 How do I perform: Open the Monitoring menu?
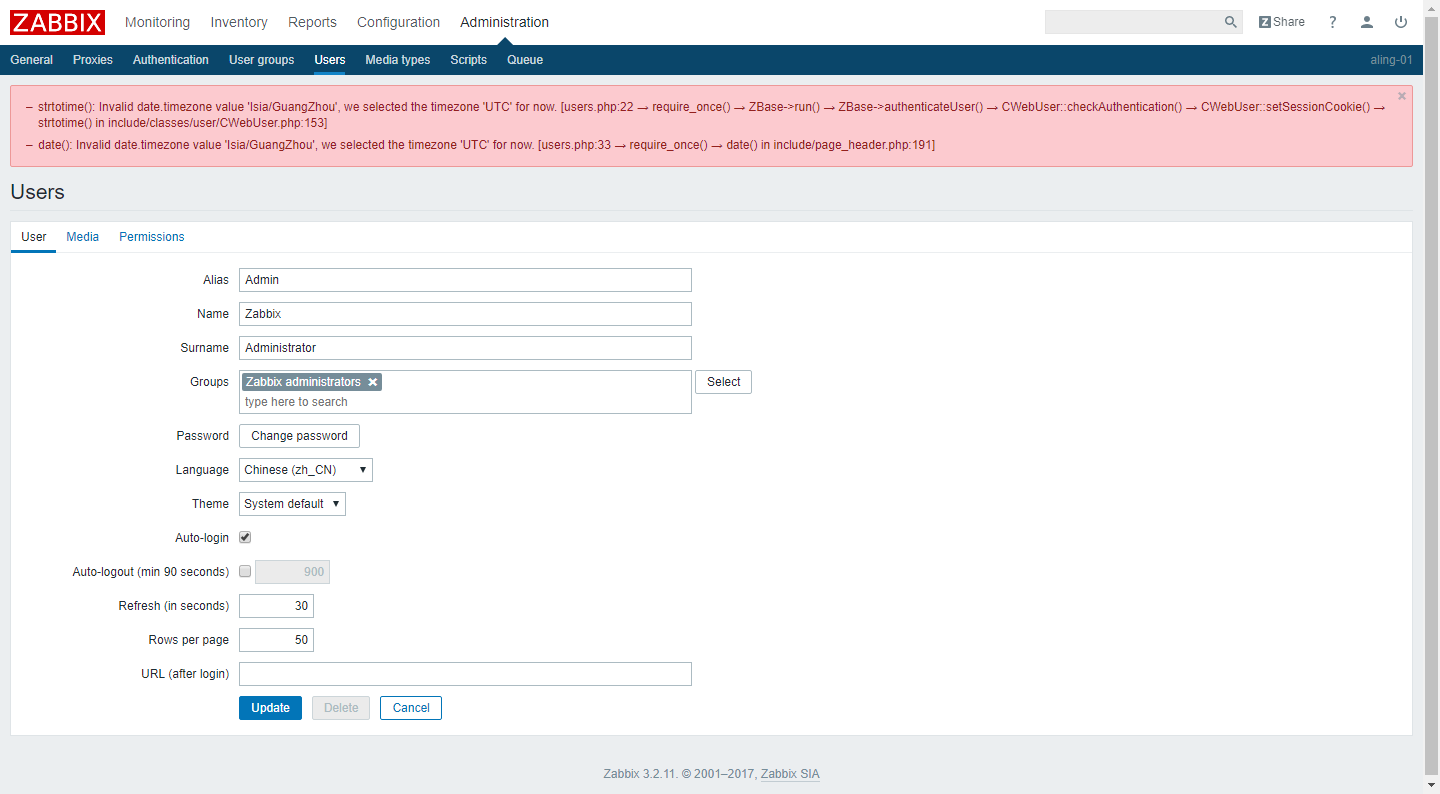[157, 22]
